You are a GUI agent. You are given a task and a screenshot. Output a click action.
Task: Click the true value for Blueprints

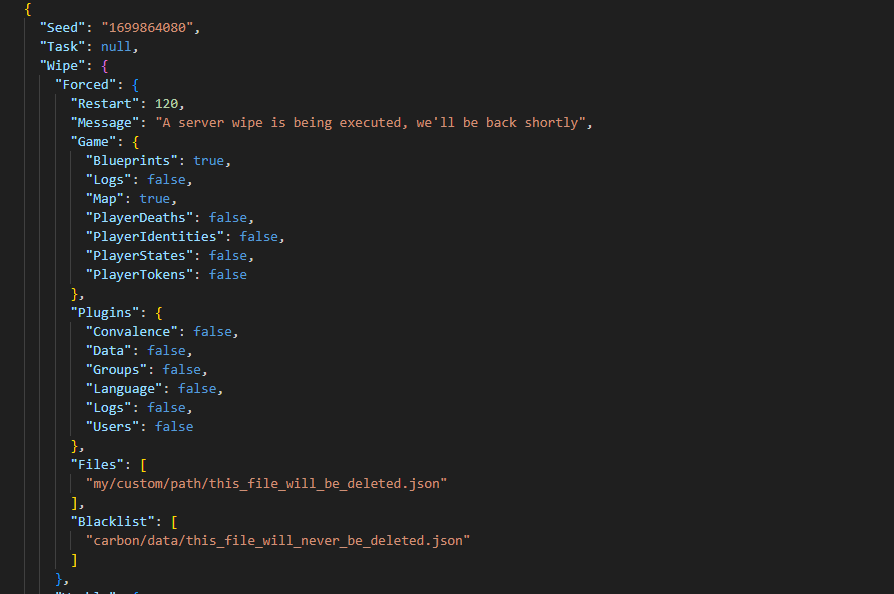208,161
